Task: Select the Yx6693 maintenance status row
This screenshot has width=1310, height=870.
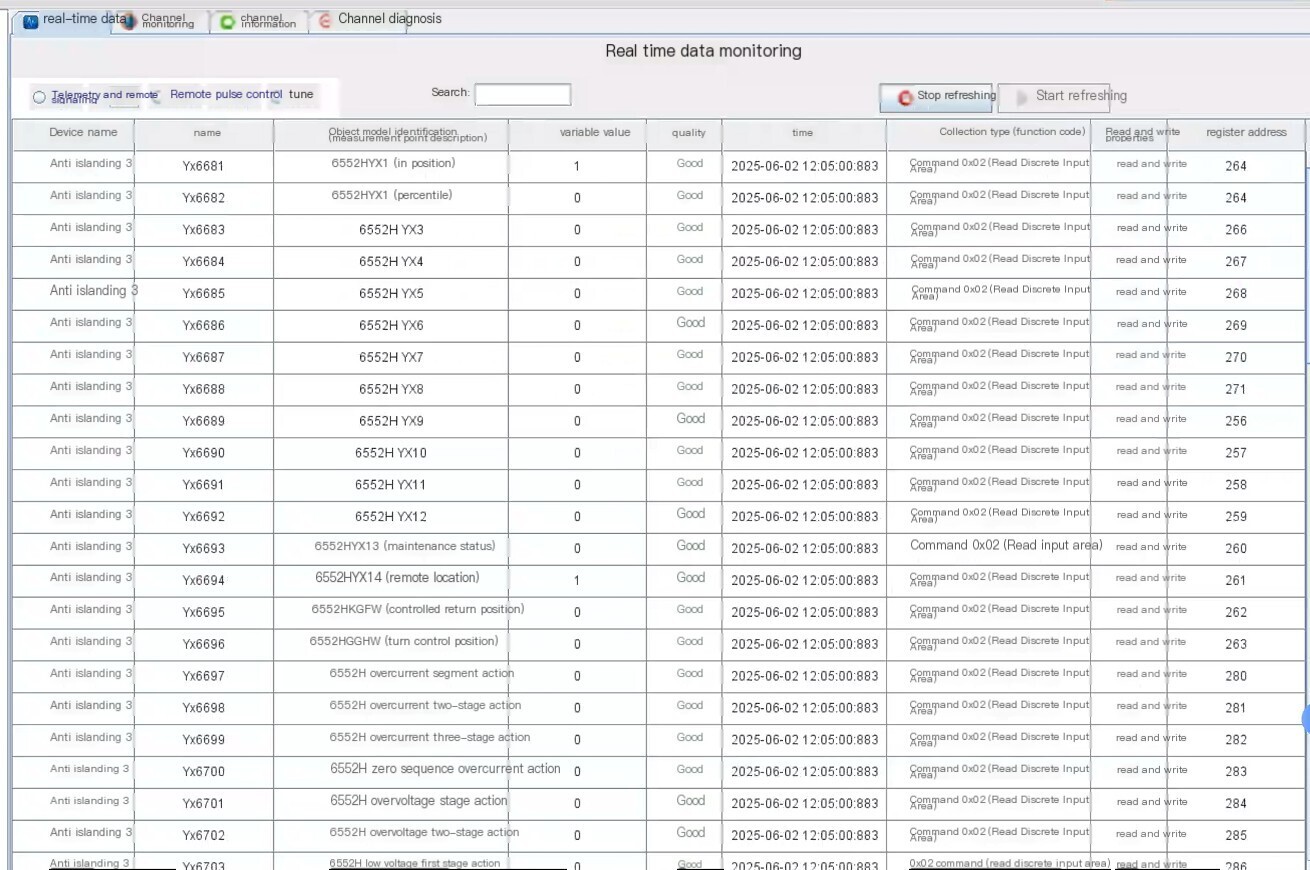Action: pyautogui.click(x=659, y=547)
